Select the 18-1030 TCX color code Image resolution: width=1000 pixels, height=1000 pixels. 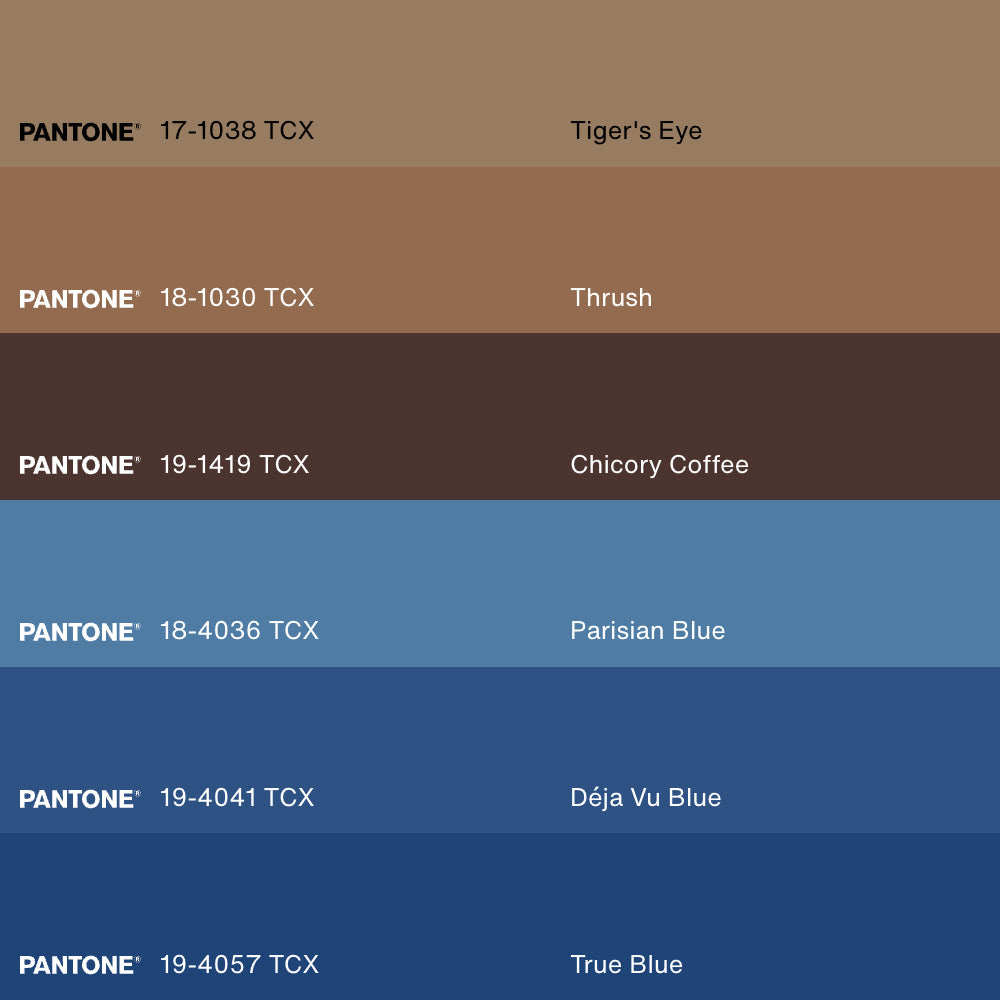237,298
